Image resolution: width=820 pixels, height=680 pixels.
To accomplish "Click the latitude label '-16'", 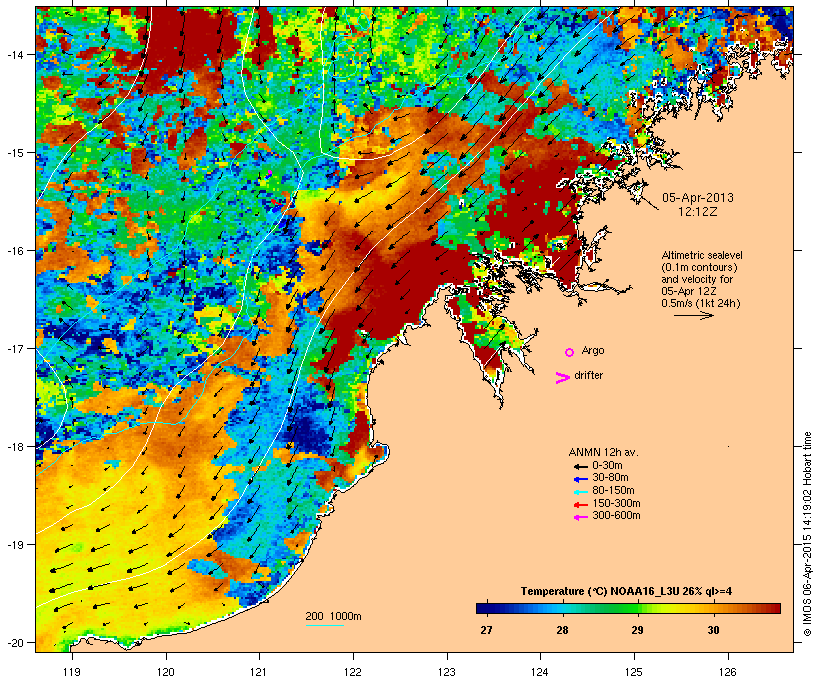I will [x=15, y=251].
